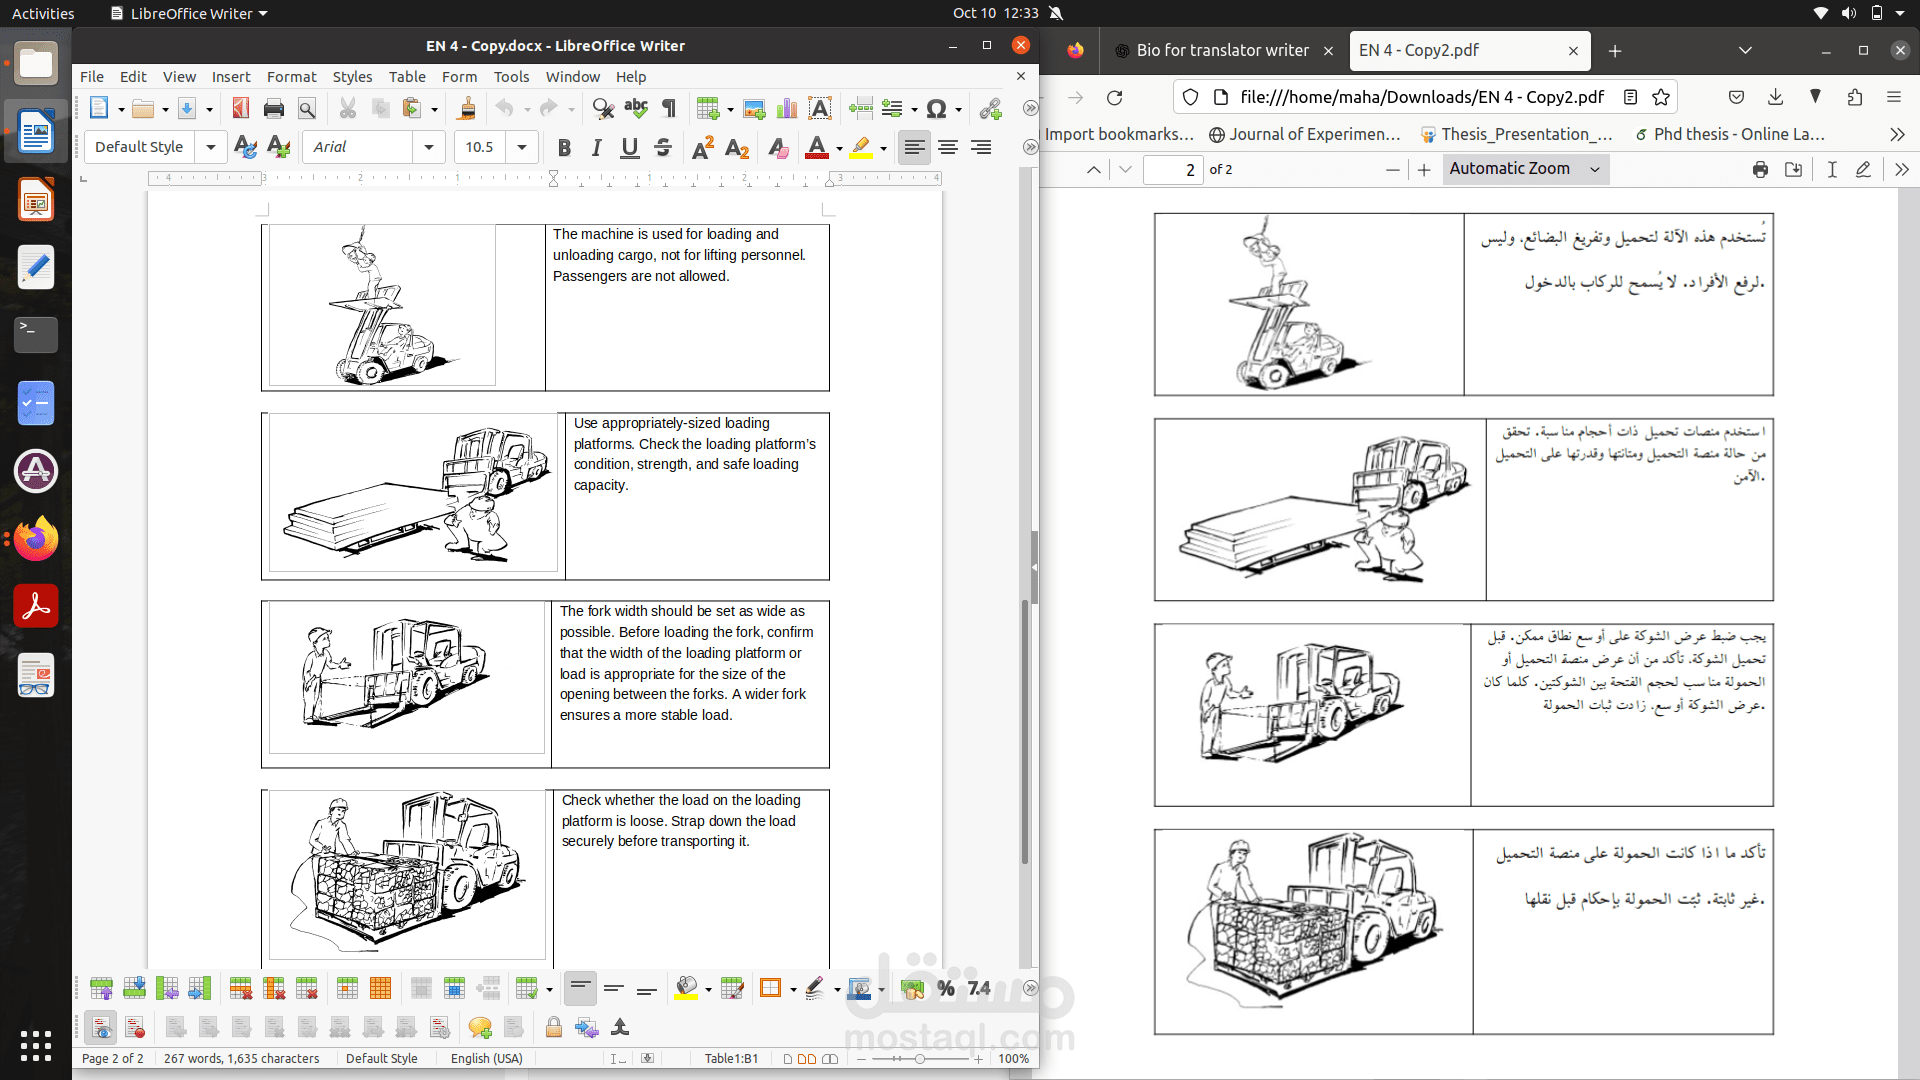The height and width of the screenshot is (1080, 1920).
Task: Switch to Bio for translator writer tab
Action: tap(1223, 51)
